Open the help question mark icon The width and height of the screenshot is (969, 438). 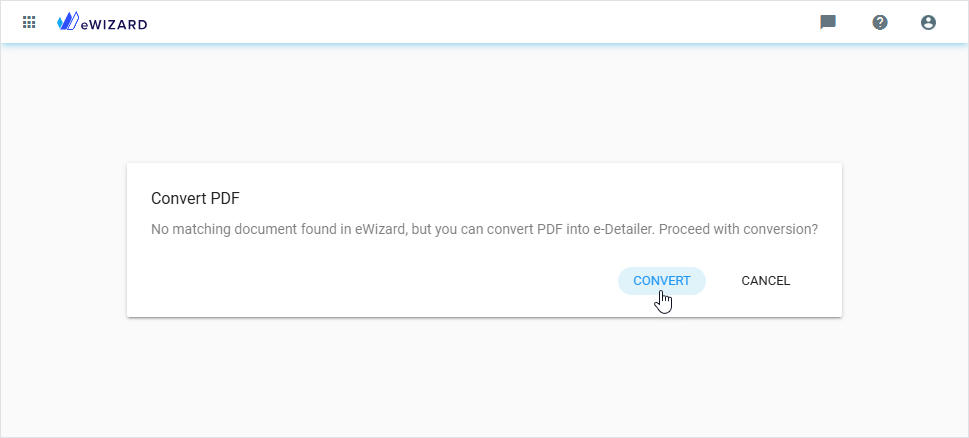(880, 22)
